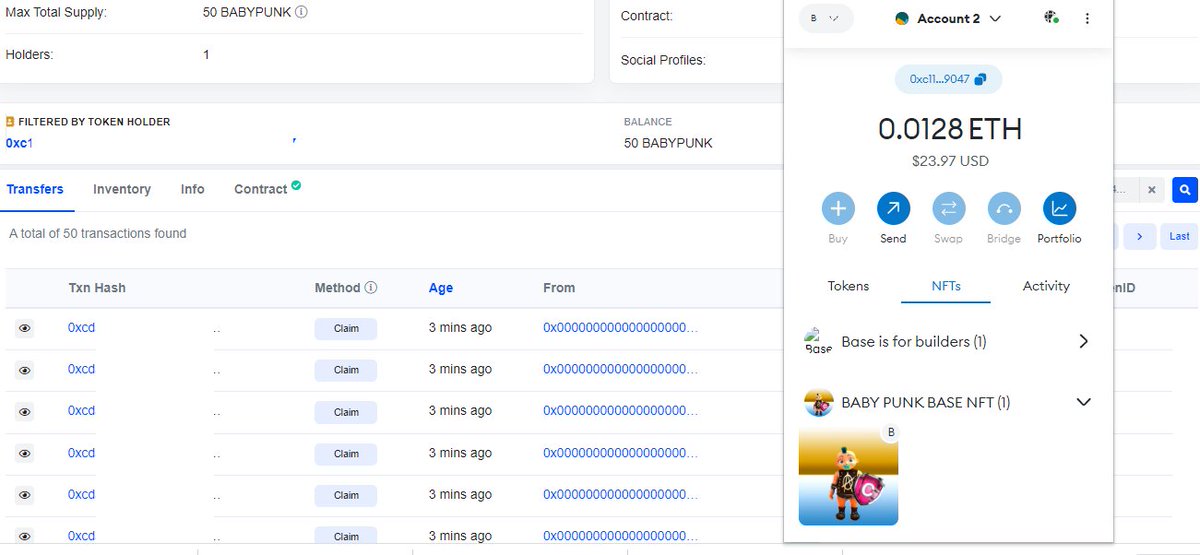Click the Buy plus icon in MetaMask

tap(838, 209)
